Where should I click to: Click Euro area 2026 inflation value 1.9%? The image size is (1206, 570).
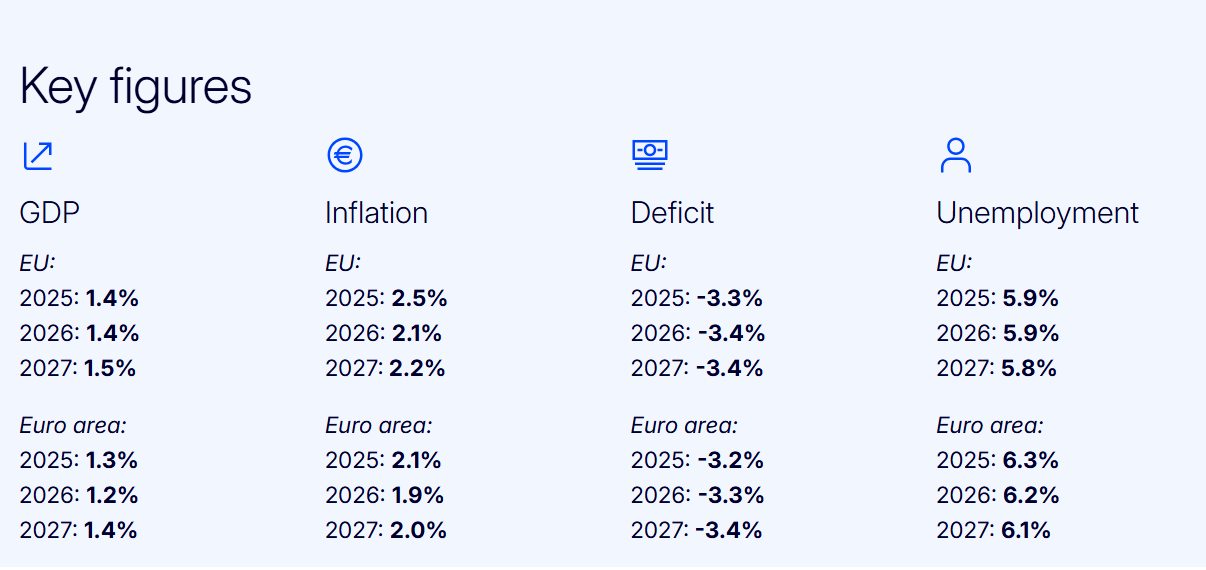(418, 495)
